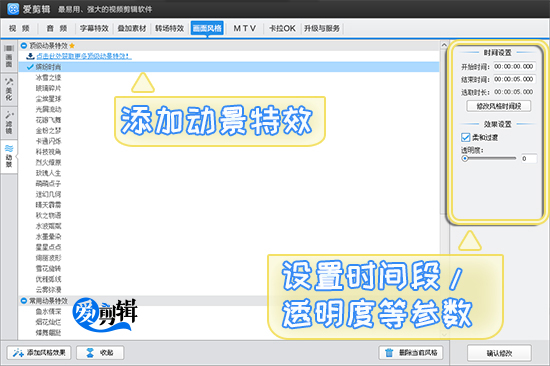550x366 pixels.
Task: Click the 透明度 slider handle
Action: pyautogui.click(x=465, y=159)
